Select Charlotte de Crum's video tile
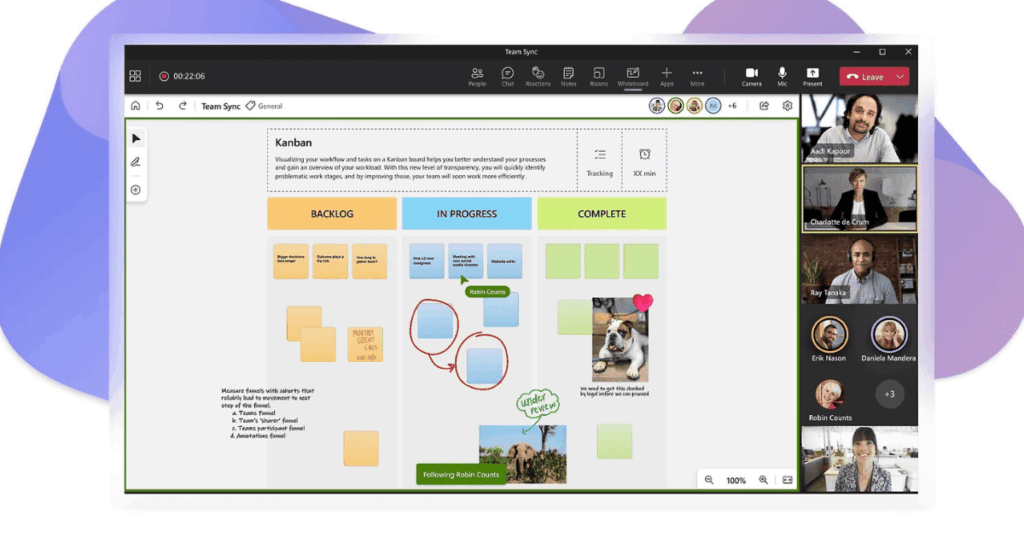Image resolution: width=1024 pixels, height=538 pixels. click(859, 198)
